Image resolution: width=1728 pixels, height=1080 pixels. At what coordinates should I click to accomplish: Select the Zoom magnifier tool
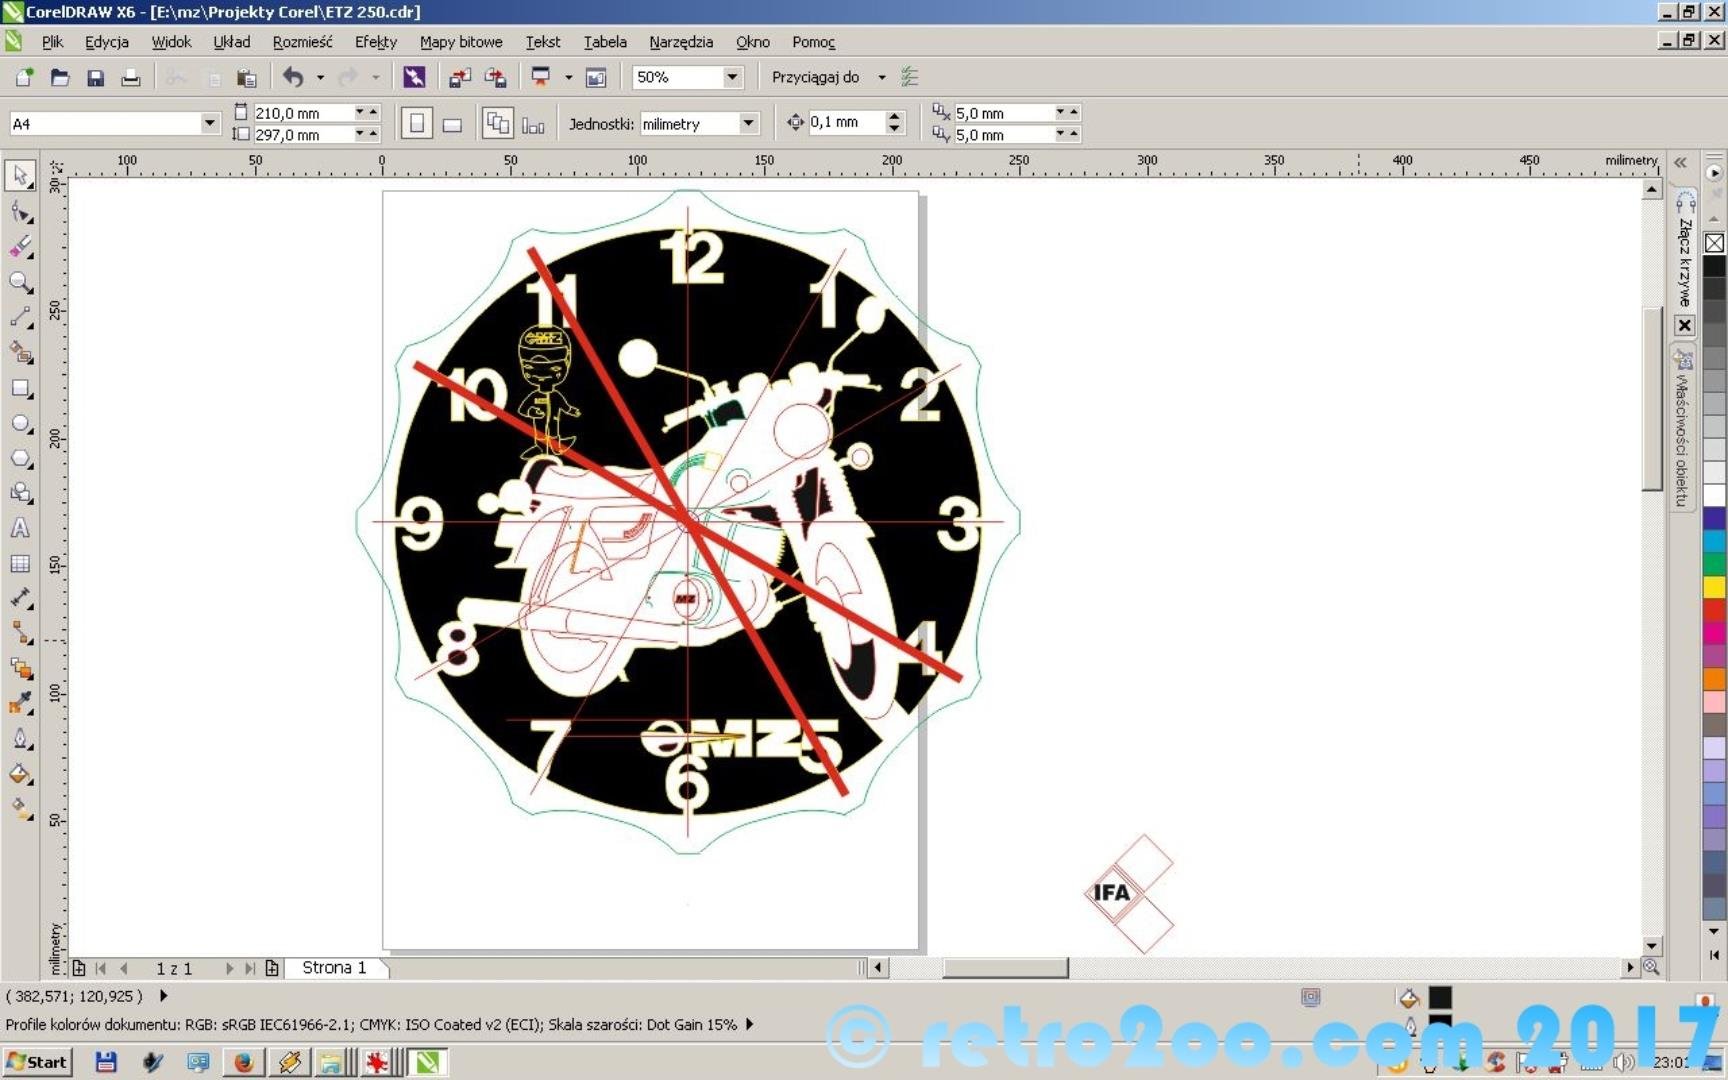(x=20, y=282)
